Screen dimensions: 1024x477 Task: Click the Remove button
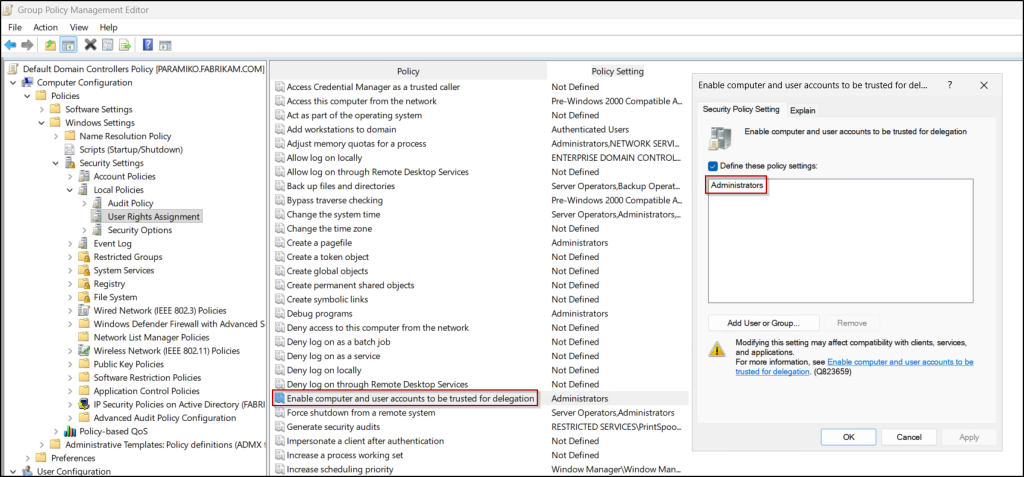pos(852,323)
